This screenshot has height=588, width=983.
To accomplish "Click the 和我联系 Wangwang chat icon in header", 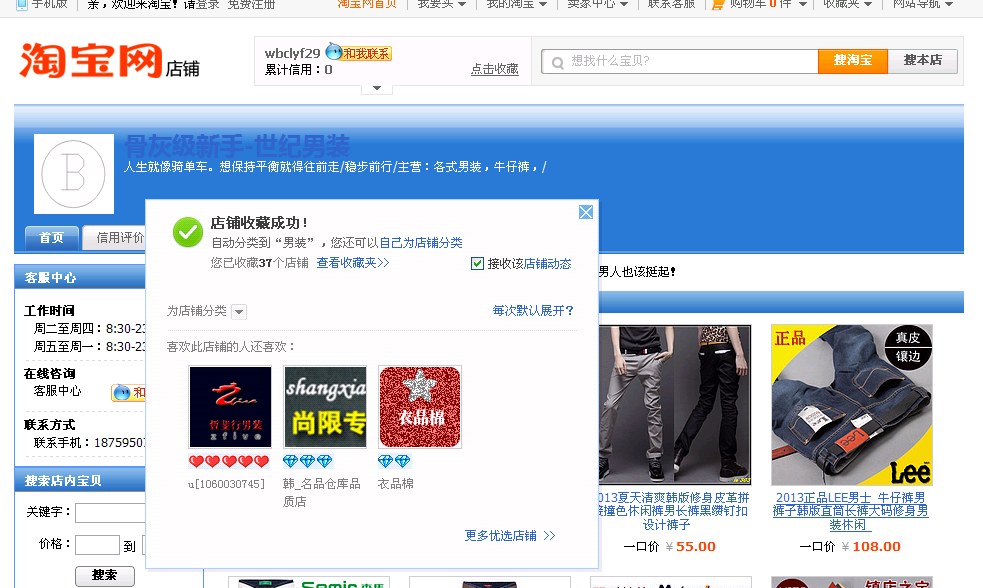I will pyautogui.click(x=359, y=53).
